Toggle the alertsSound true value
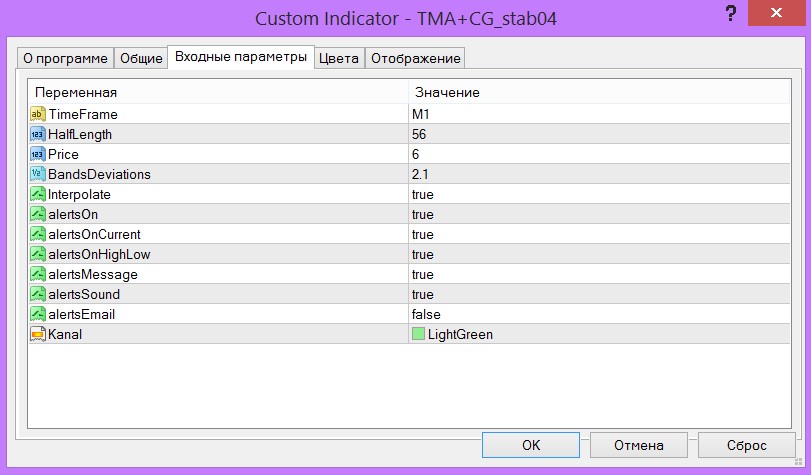This screenshot has height=475, width=811. click(599, 294)
